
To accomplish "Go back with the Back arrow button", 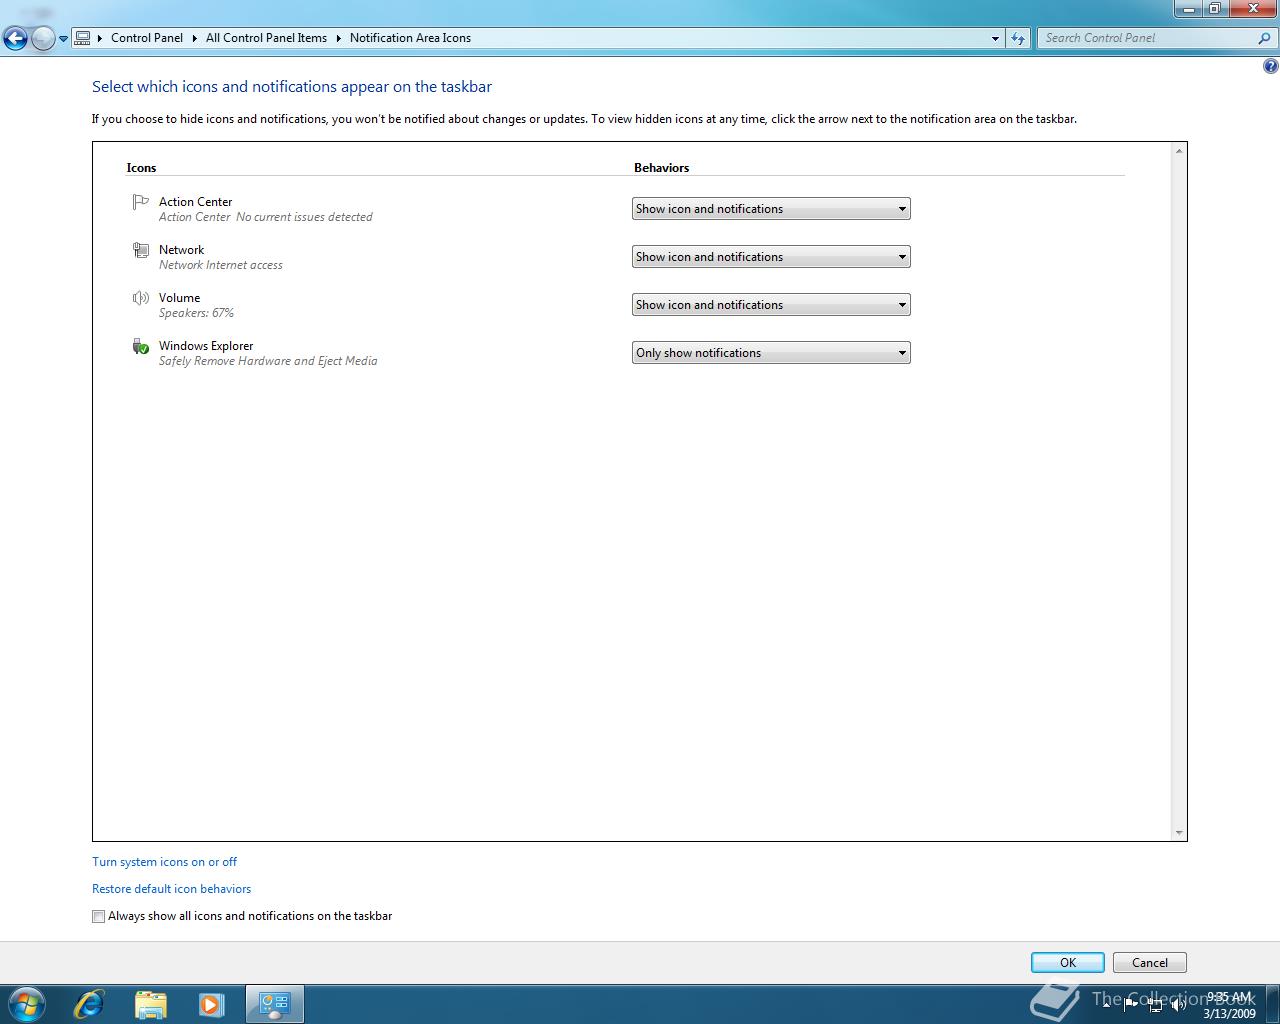I will [x=15, y=39].
